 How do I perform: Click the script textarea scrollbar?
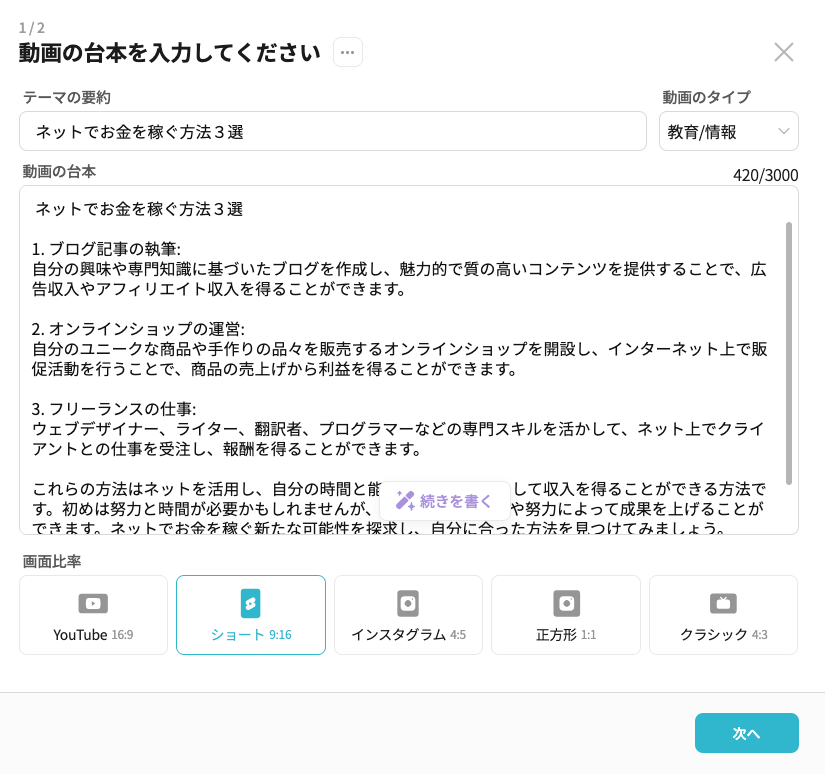coord(789,350)
